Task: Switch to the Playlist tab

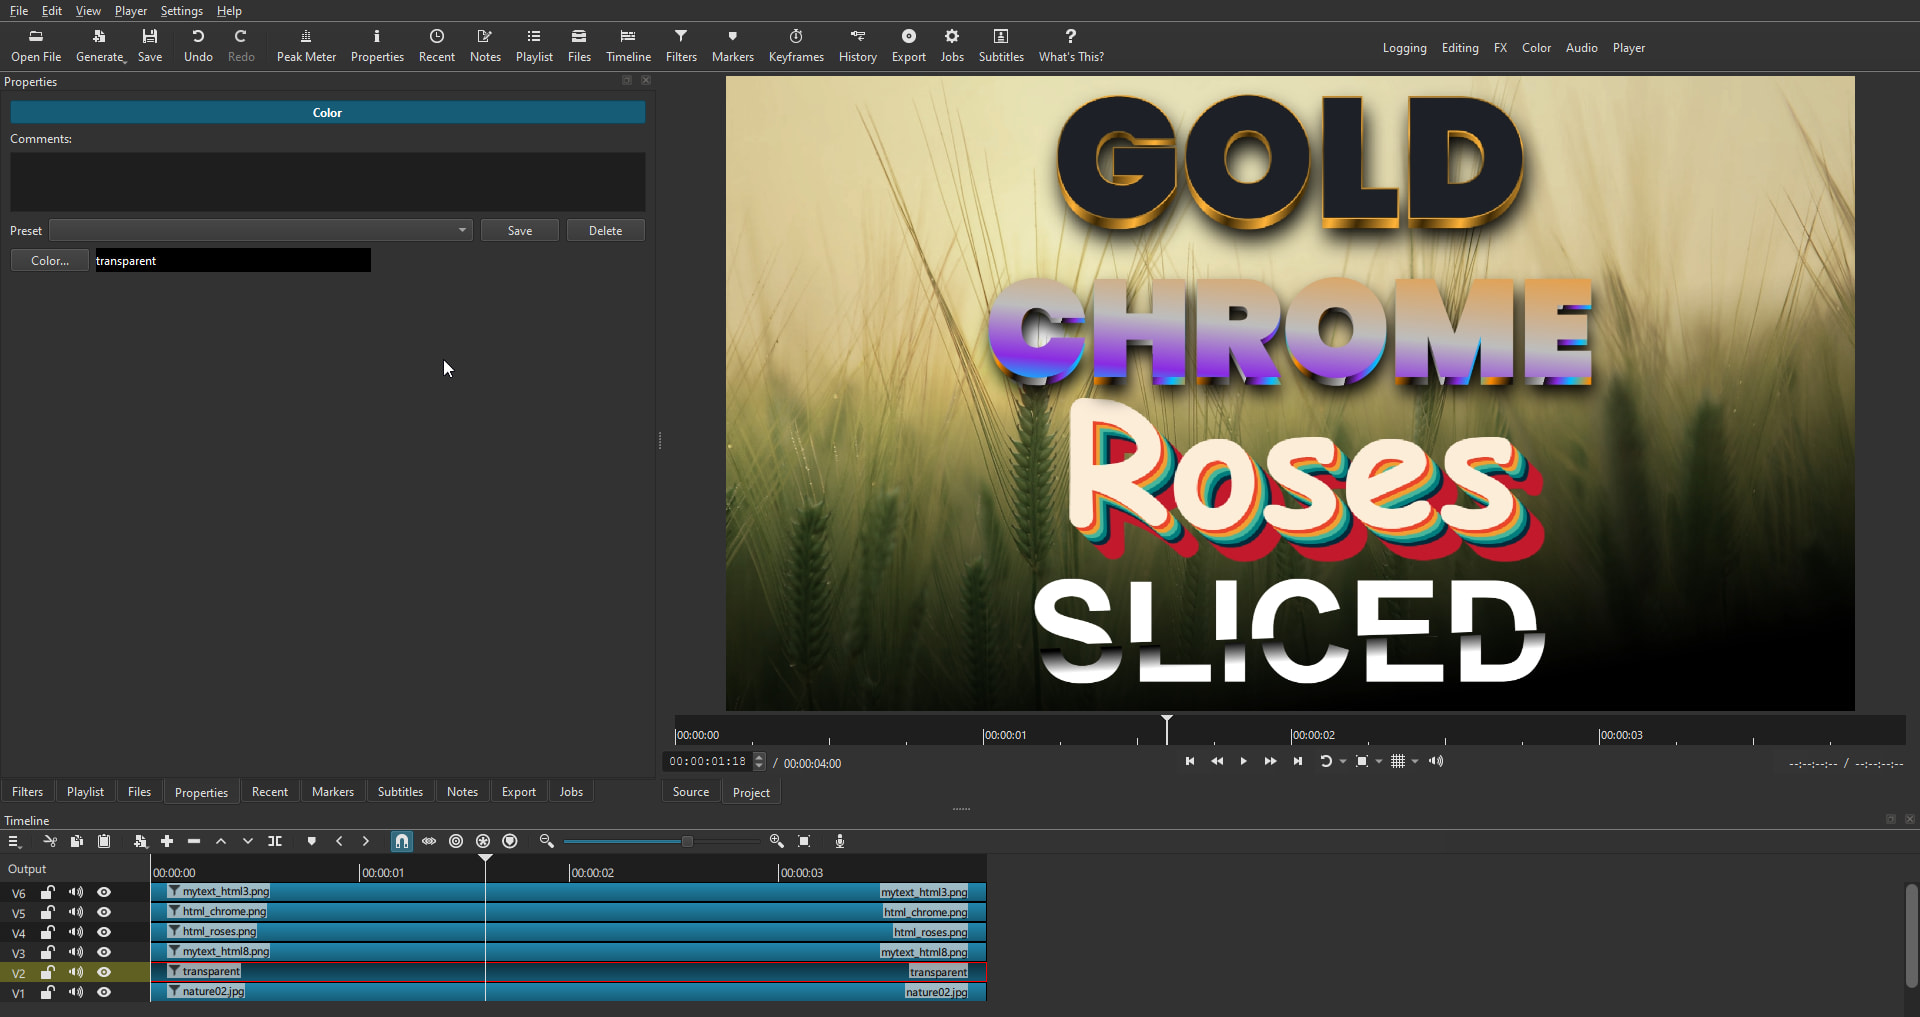Action: pos(85,792)
